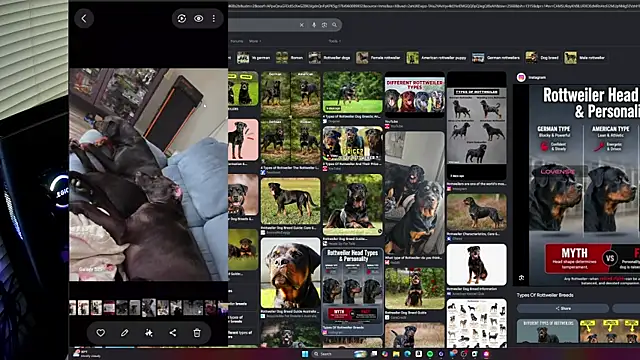Clear the search box with X
The height and width of the screenshot is (360, 640).
click(302, 25)
